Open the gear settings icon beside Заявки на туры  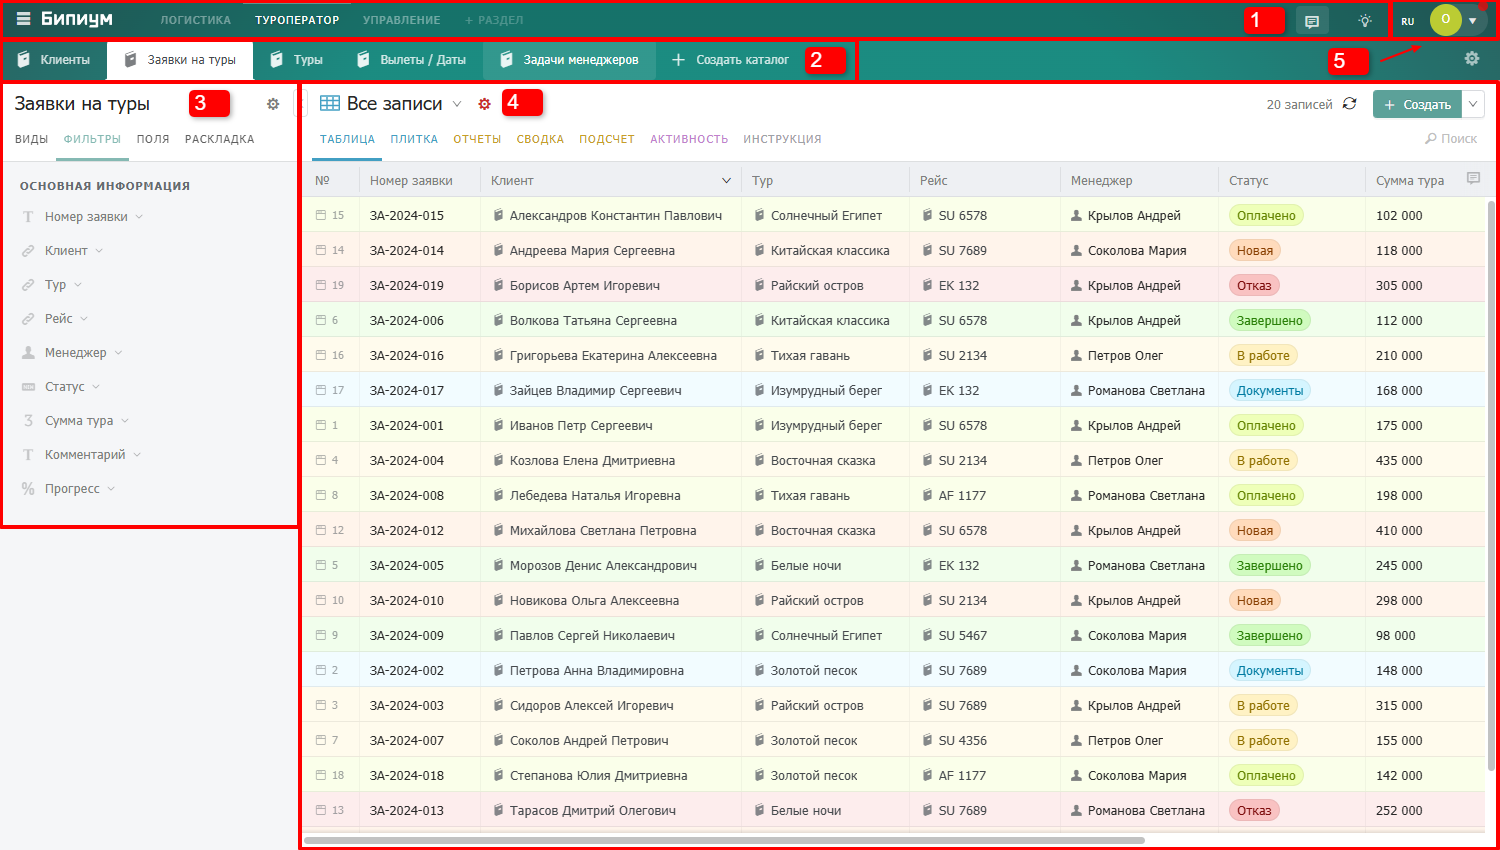[x=273, y=104]
